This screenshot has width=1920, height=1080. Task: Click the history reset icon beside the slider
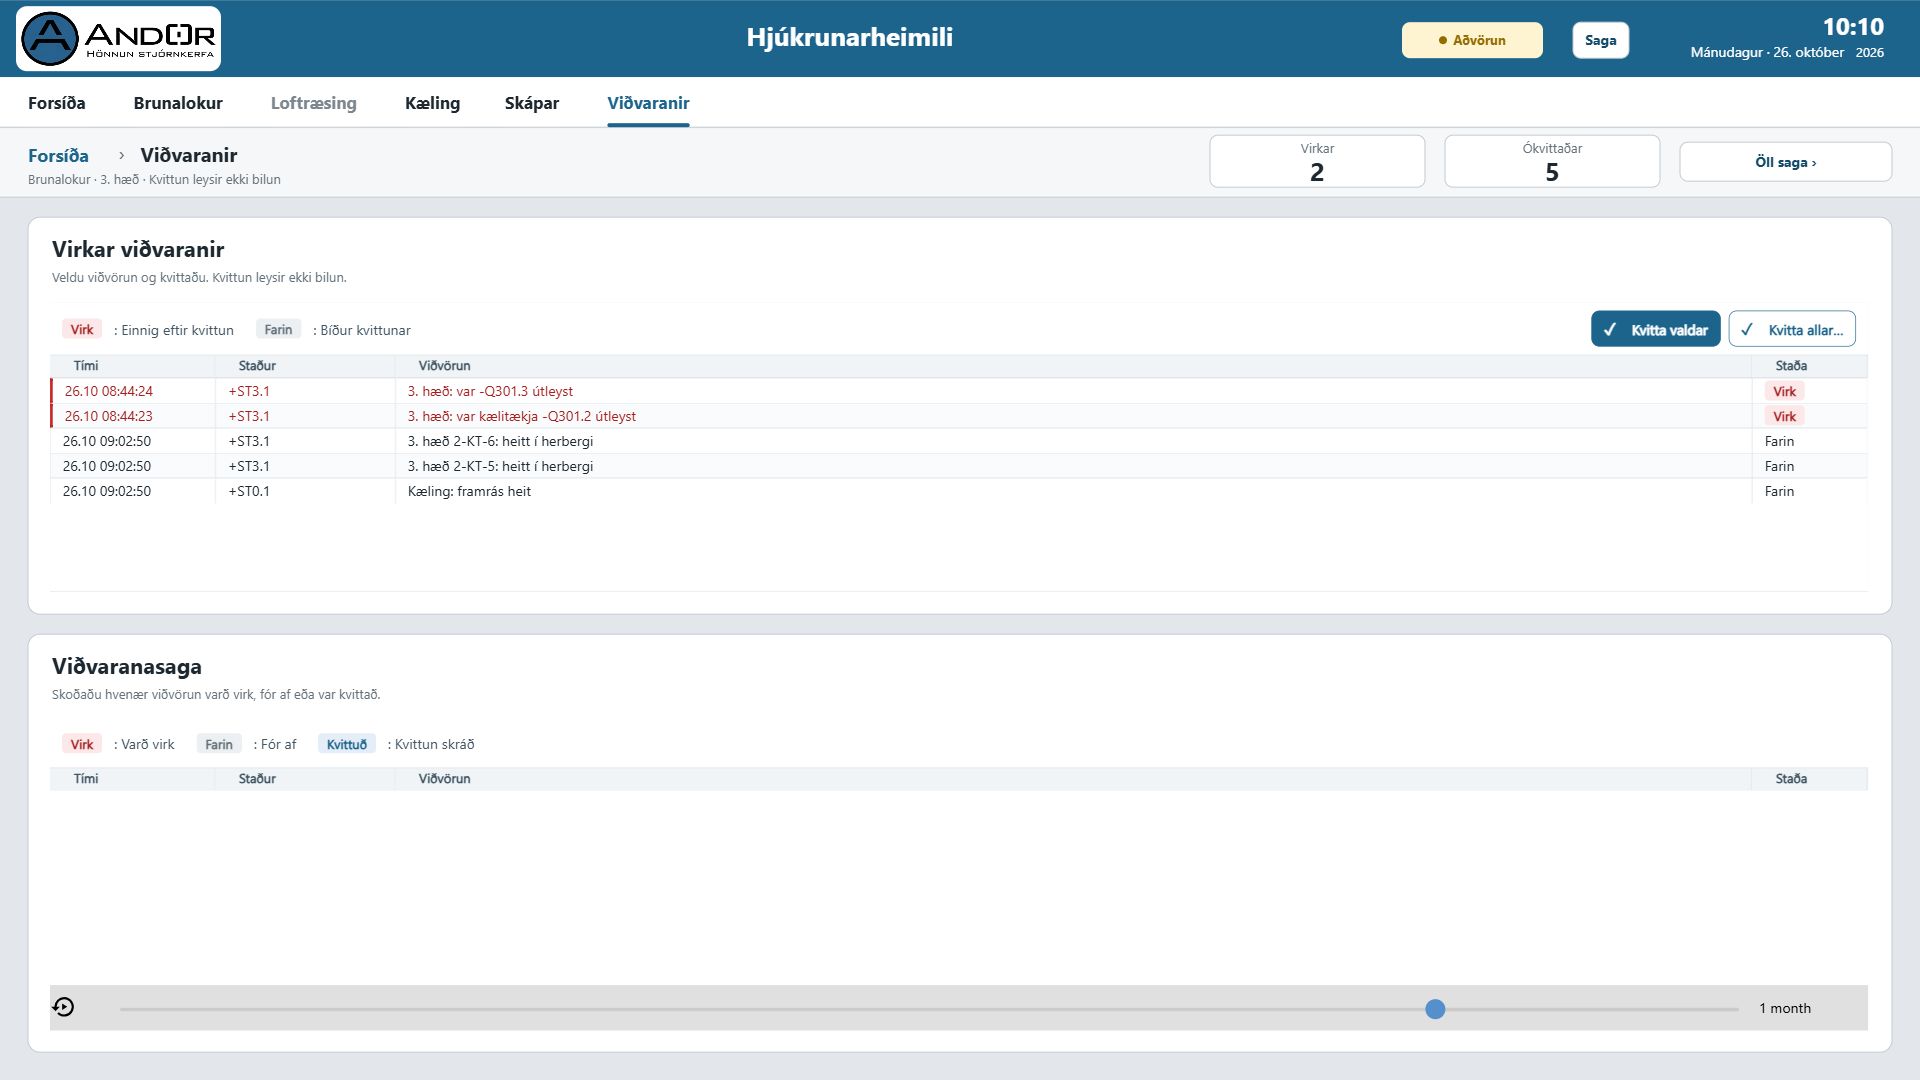(x=63, y=1007)
